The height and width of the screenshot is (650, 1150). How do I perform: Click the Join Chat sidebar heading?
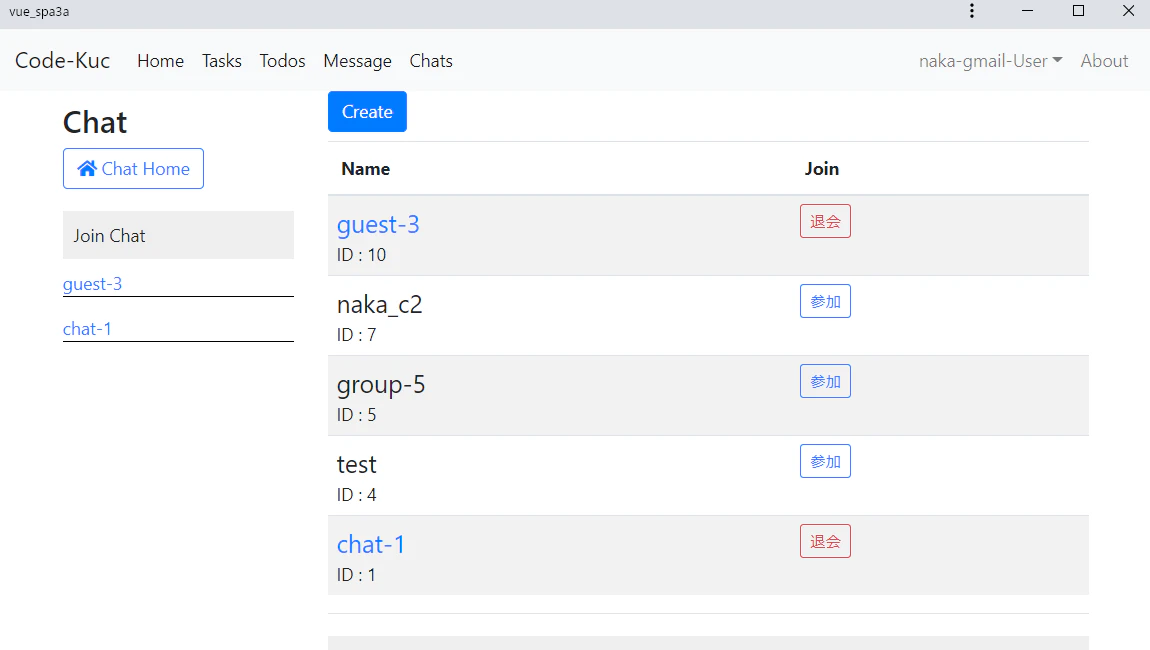click(109, 235)
